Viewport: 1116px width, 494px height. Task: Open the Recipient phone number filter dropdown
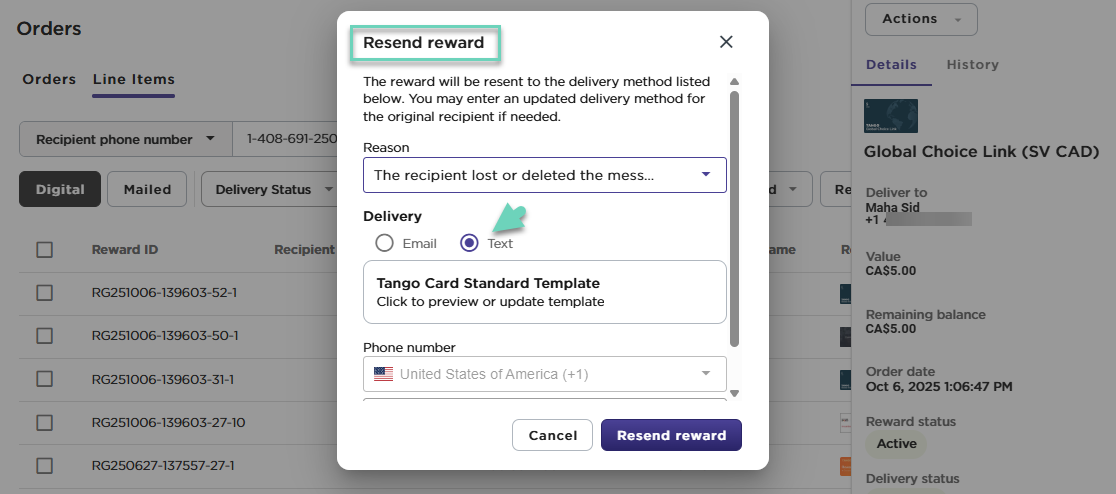coord(125,140)
